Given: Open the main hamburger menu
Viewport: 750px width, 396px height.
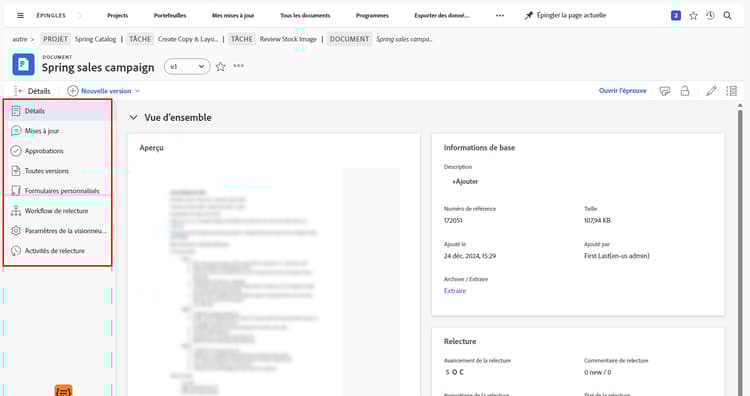Looking at the screenshot, I should pos(20,15).
